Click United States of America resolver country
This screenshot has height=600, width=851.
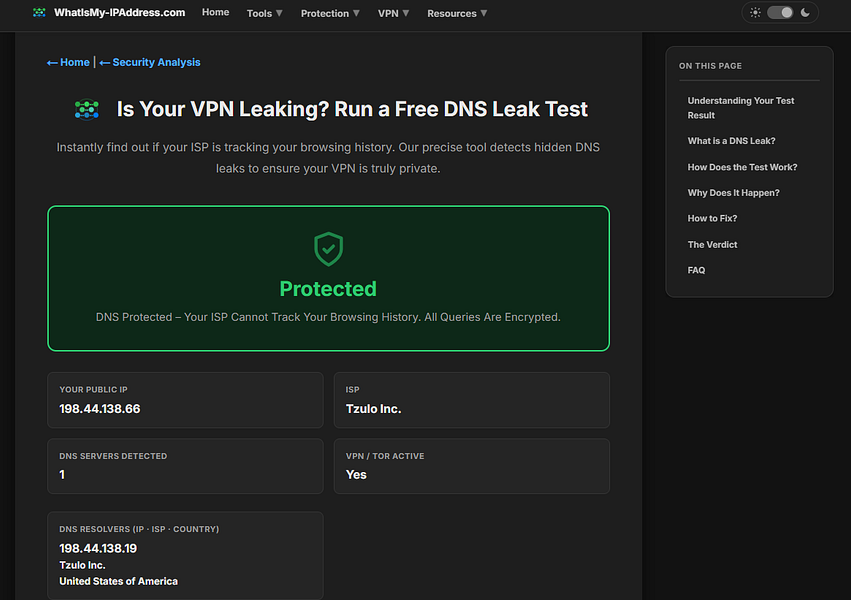(x=118, y=582)
